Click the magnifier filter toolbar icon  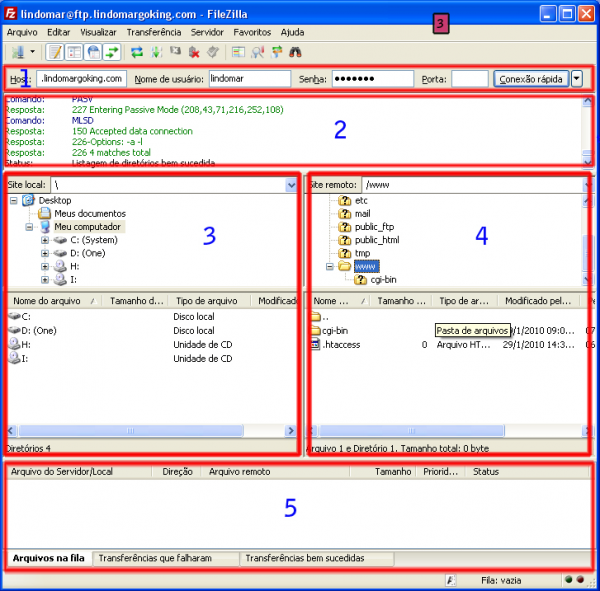click(258, 52)
